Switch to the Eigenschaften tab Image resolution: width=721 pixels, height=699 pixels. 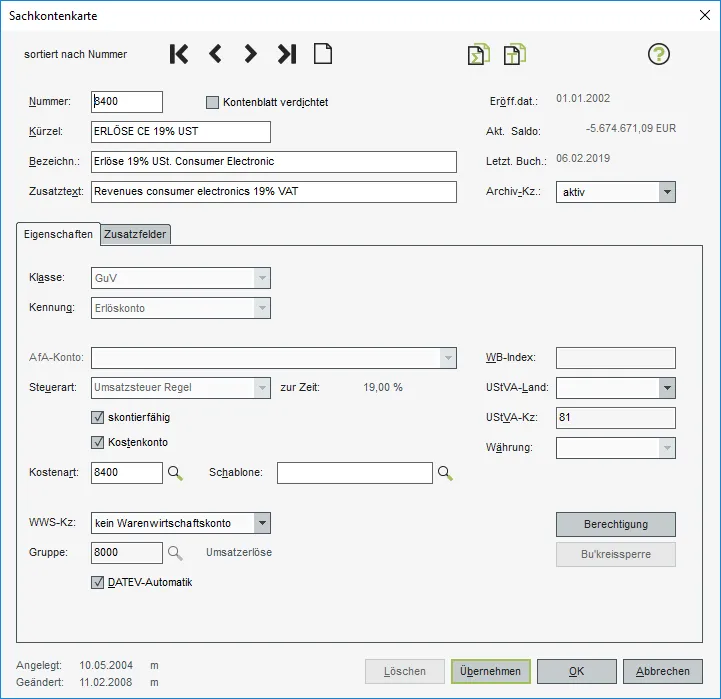pos(58,234)
